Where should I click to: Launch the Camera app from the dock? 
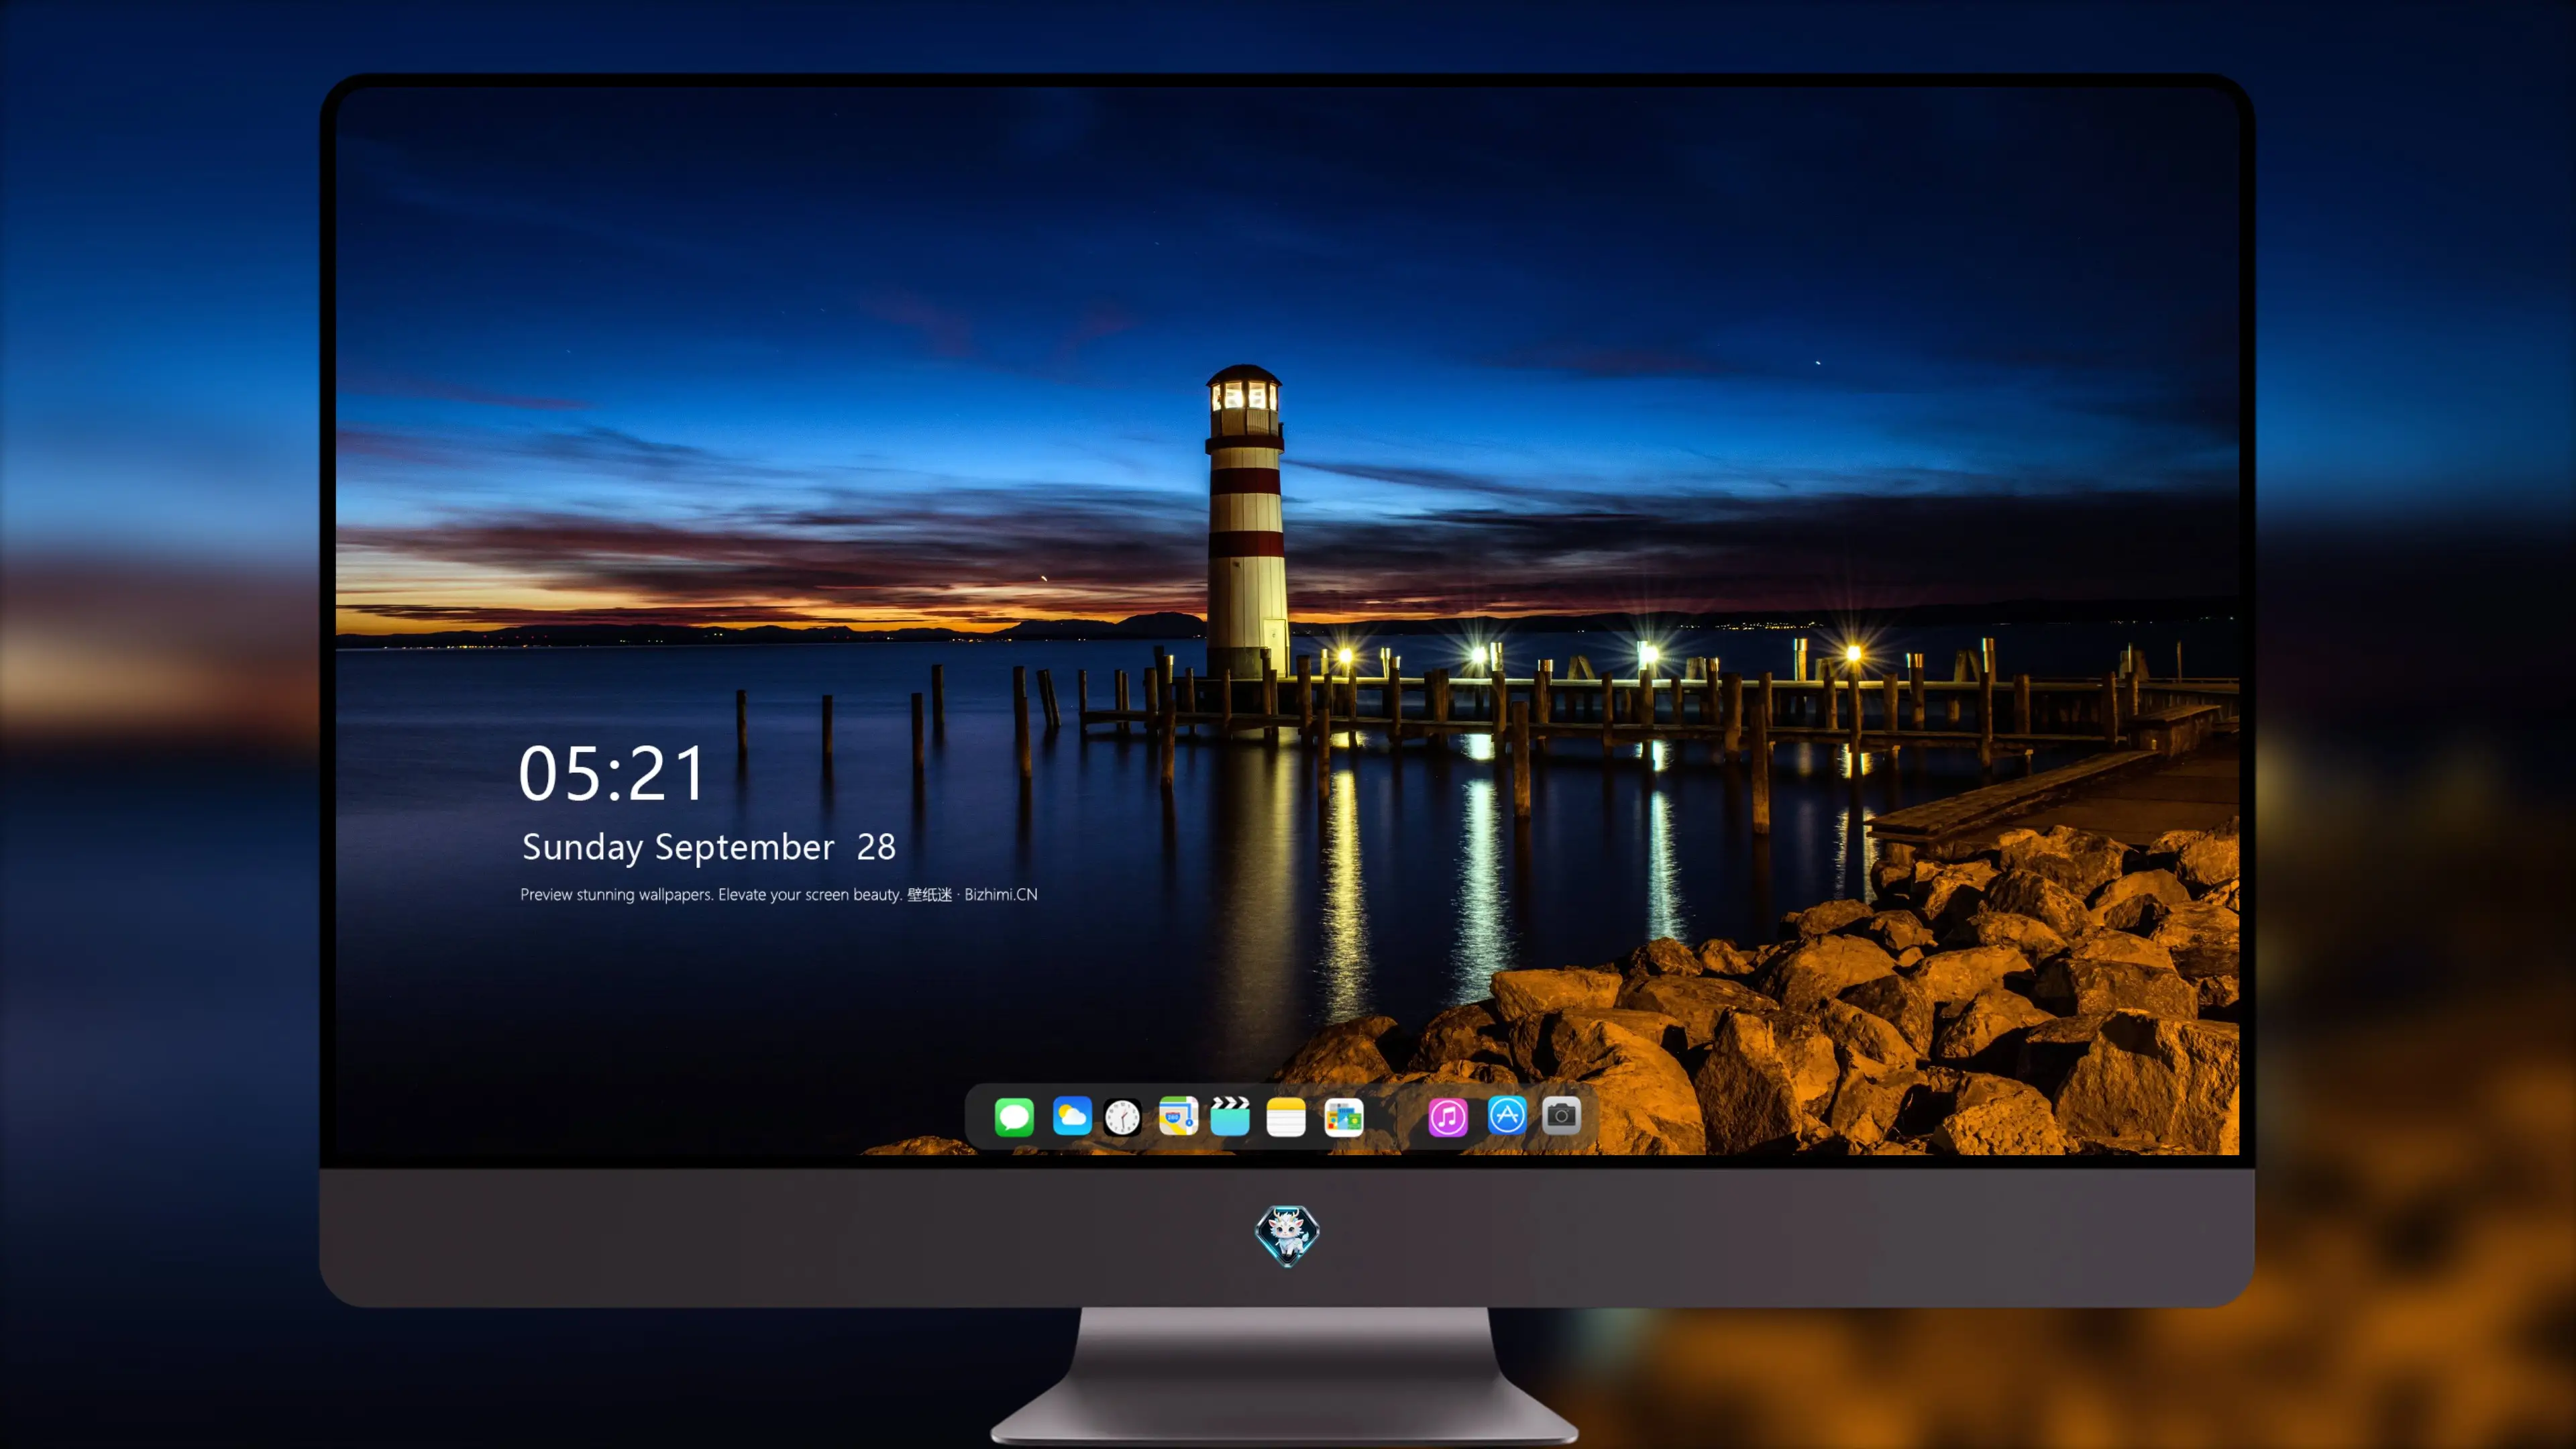[x=1561, y=1115]
